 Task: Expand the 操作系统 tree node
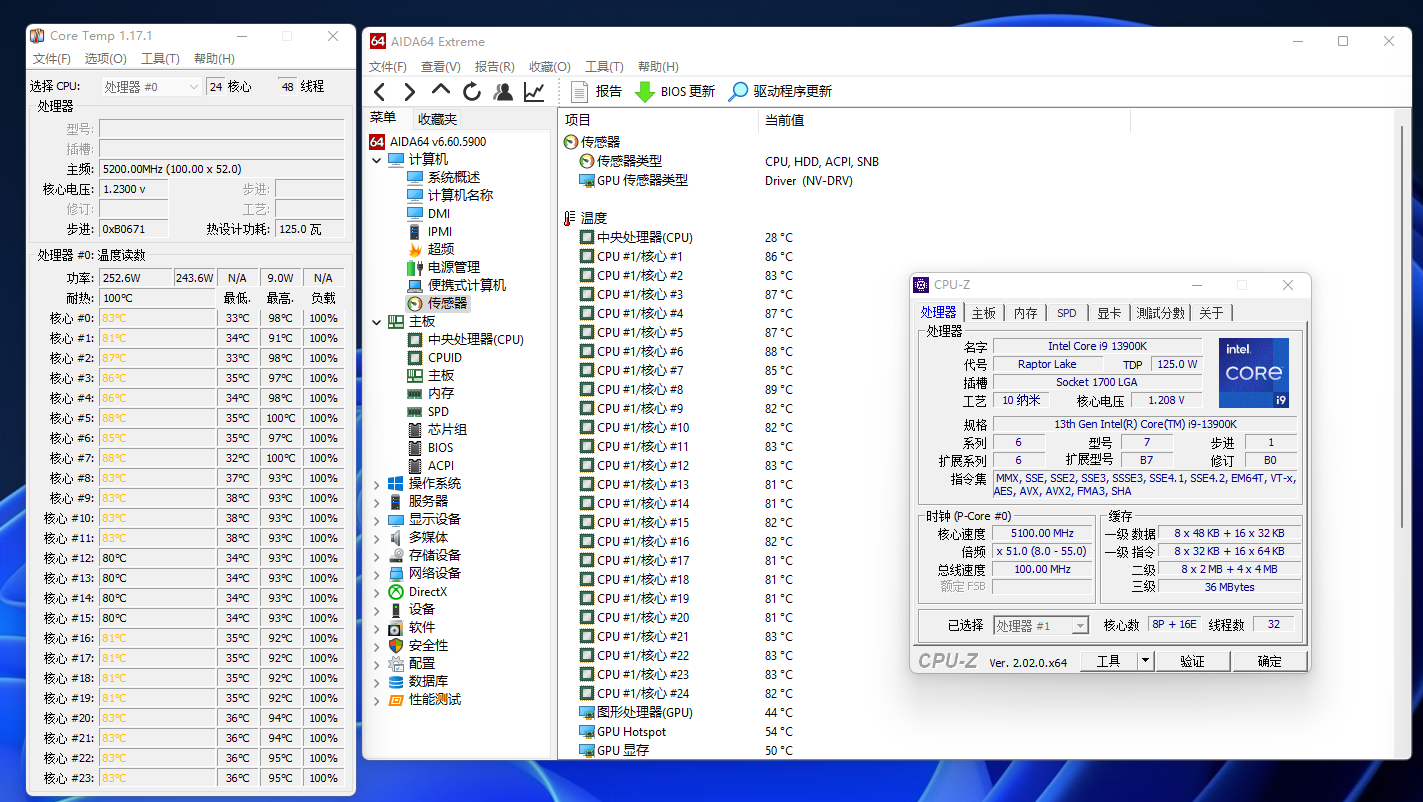point(377,484)
